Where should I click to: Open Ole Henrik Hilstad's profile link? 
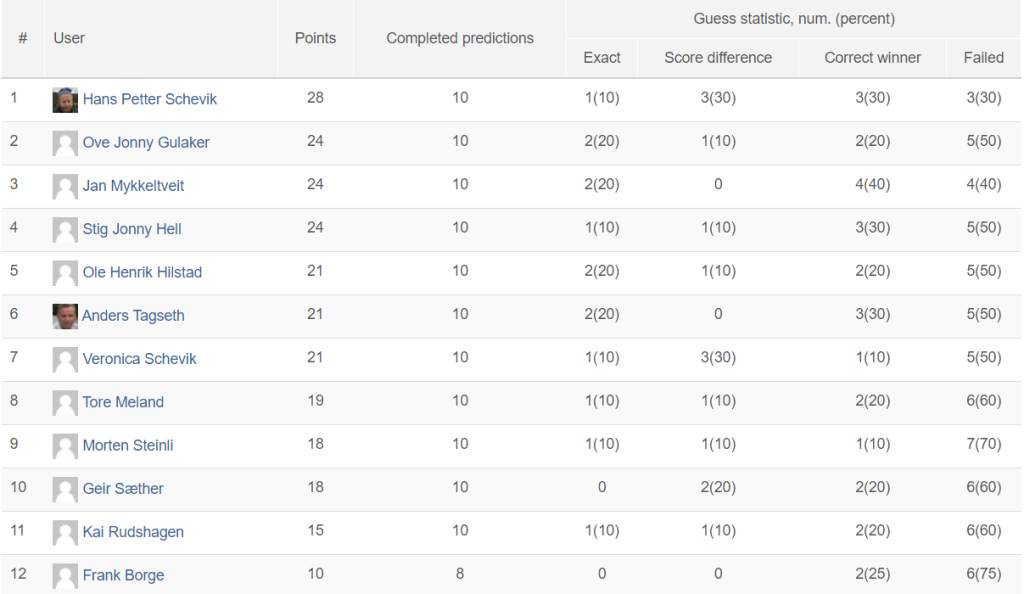point(142,272)
